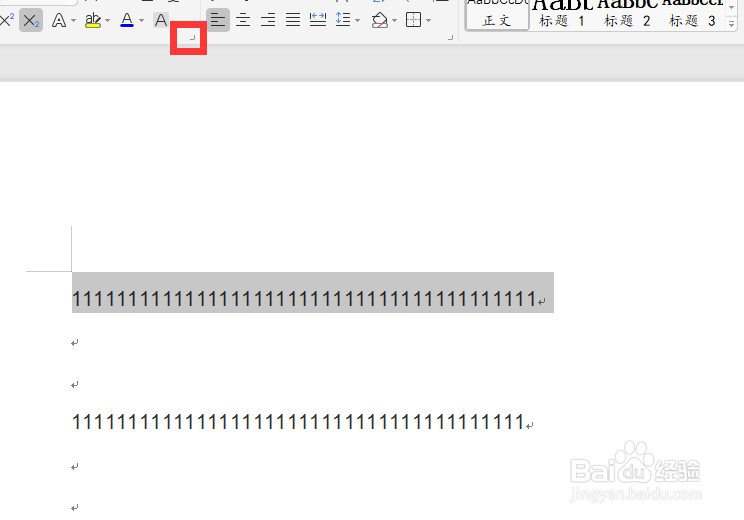Screen dimensions: 744x520
Task: Apply distributed alignment
Action: click(317, 20)
